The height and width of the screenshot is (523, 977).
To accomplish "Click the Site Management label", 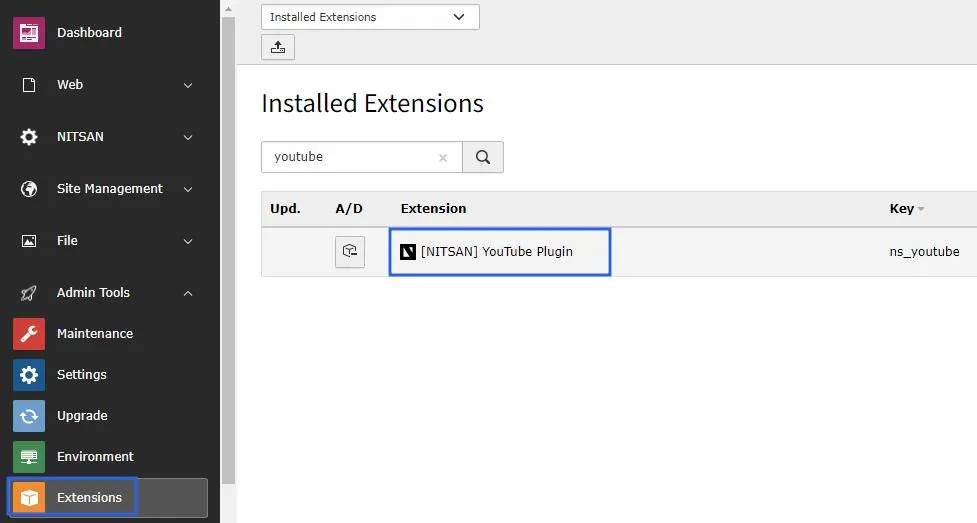I will tap(110, 189).
